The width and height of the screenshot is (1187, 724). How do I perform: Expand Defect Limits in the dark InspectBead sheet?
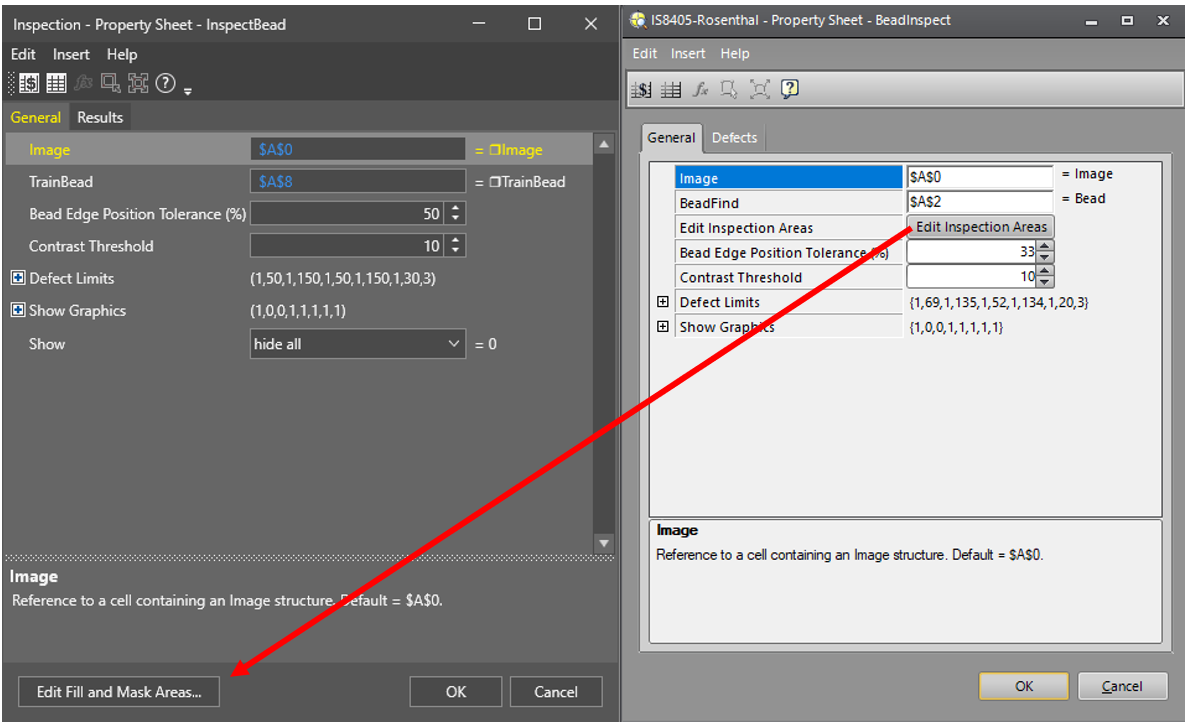17,278
